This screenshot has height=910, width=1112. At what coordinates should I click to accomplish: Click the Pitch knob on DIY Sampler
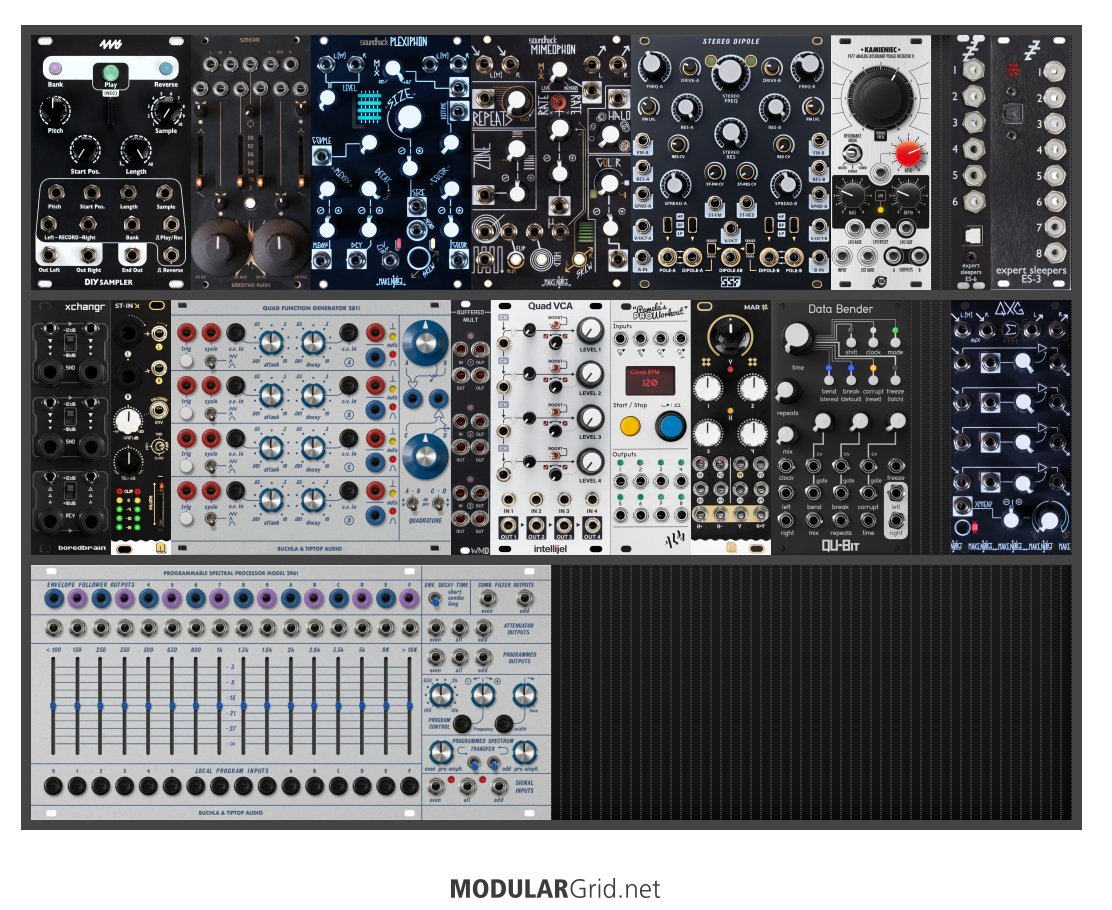[x=55, y=111]
